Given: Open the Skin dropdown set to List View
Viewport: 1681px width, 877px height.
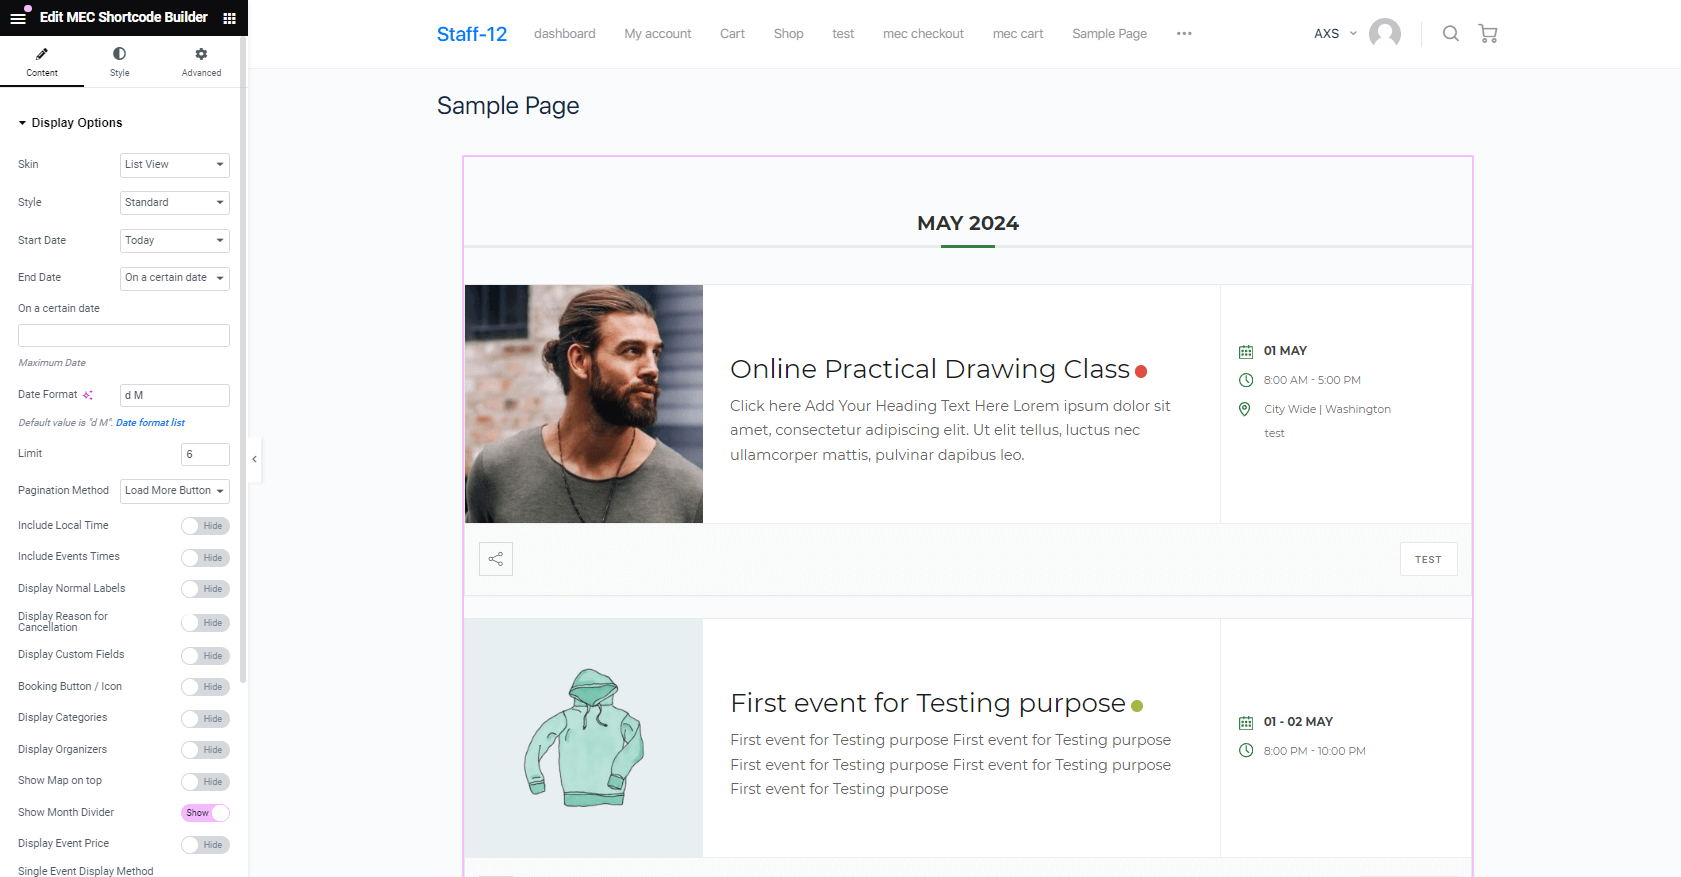Looking at the screenshot, I should point(174,165).
